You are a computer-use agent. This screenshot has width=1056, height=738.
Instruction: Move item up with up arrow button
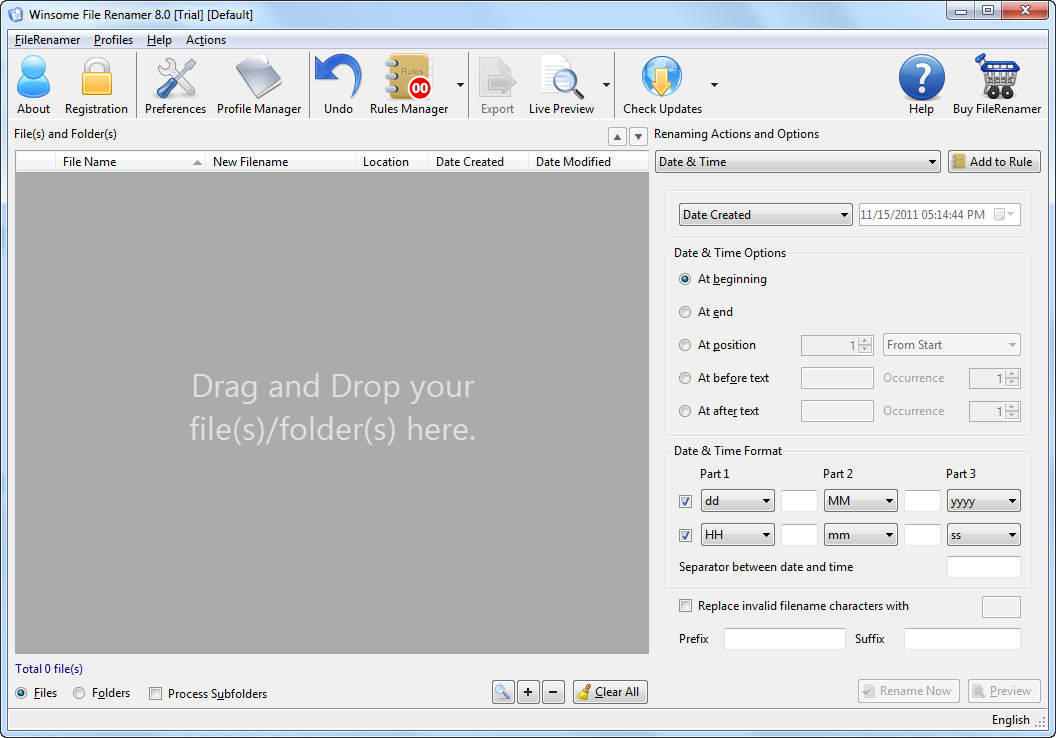[617, 136]
